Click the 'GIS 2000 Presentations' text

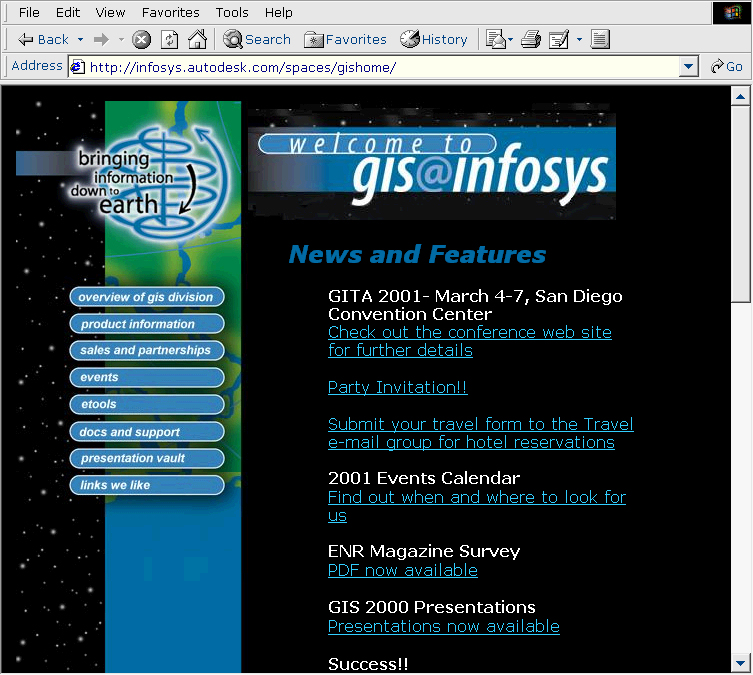[x=431, y=607]
